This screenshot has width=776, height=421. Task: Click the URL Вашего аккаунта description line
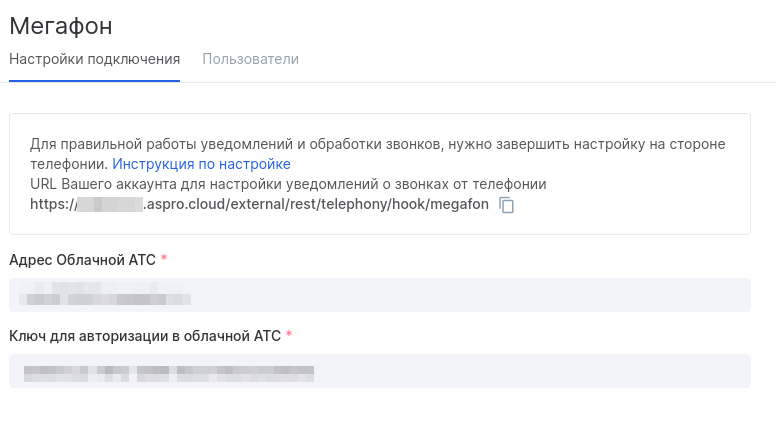click(x=288, y=184)
